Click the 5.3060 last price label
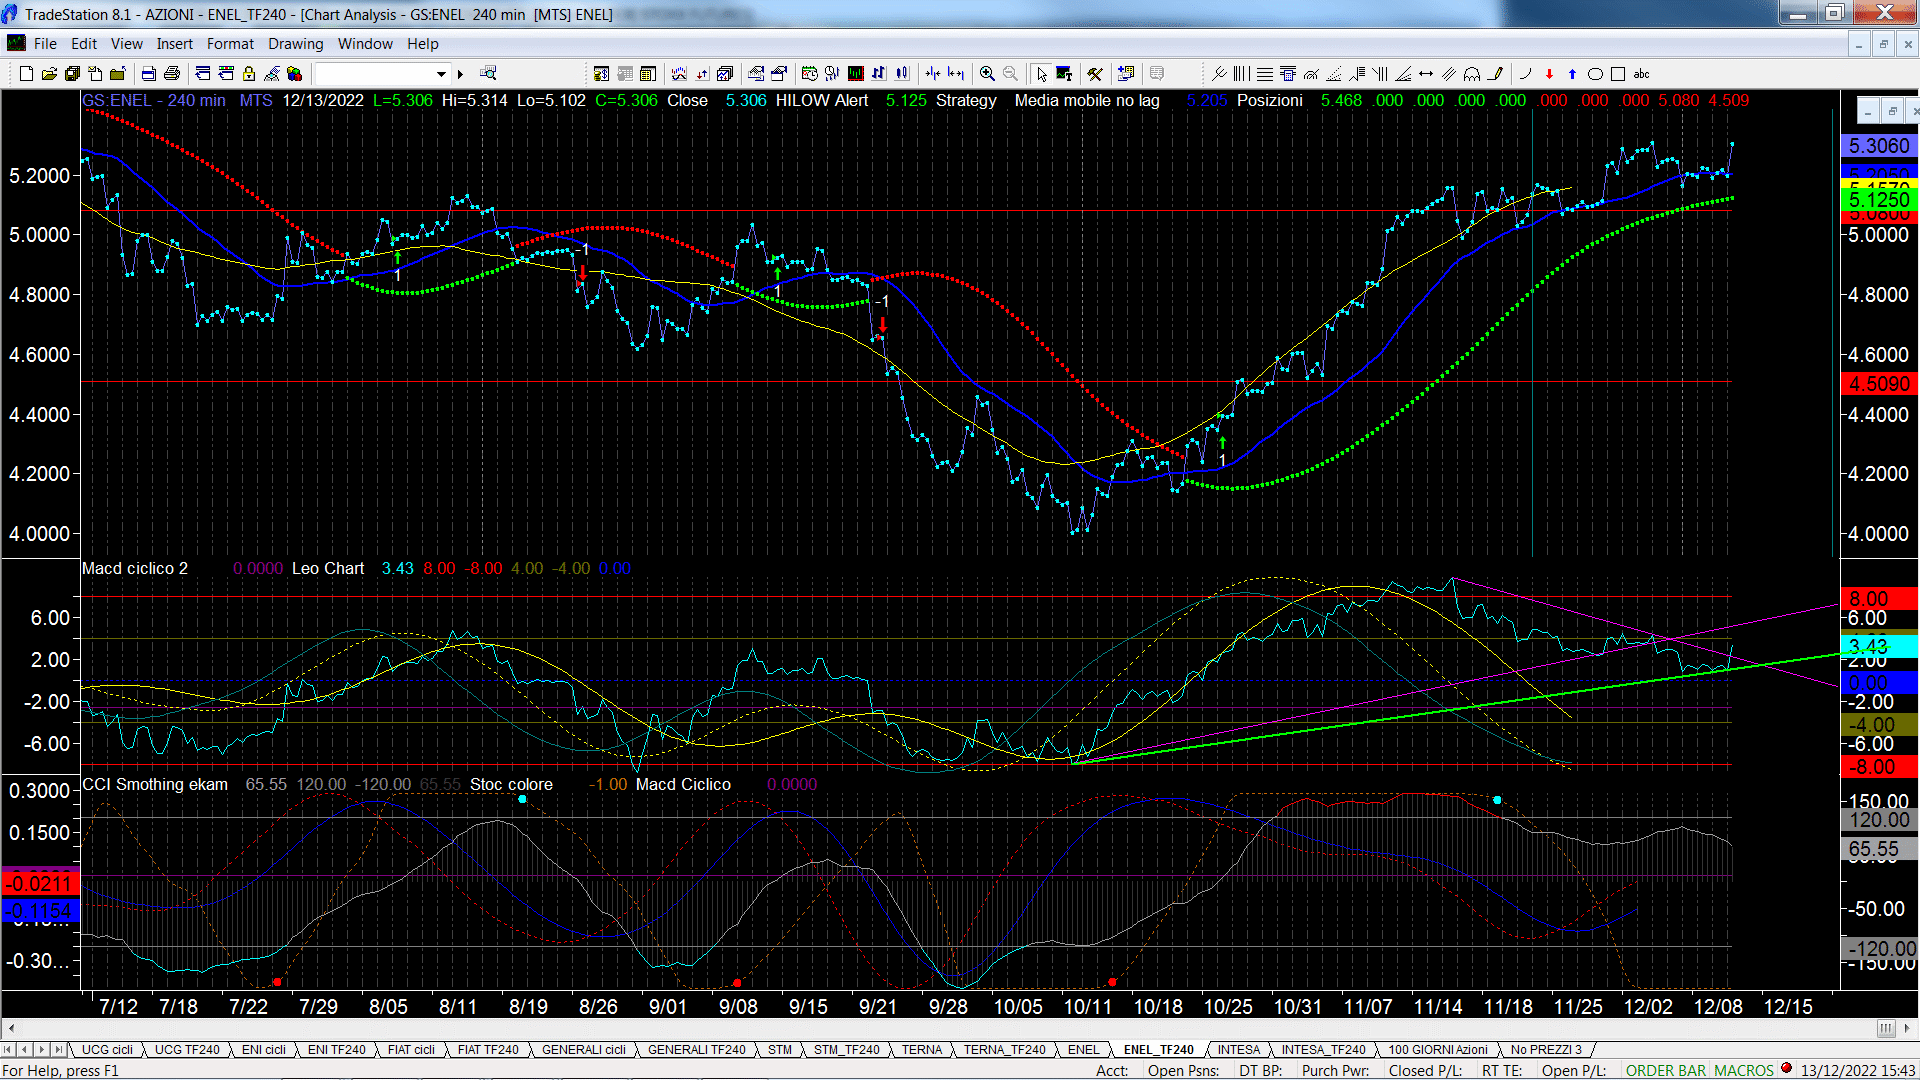The width and height of the screenshot is (1920, 1080). [1878, 146]
